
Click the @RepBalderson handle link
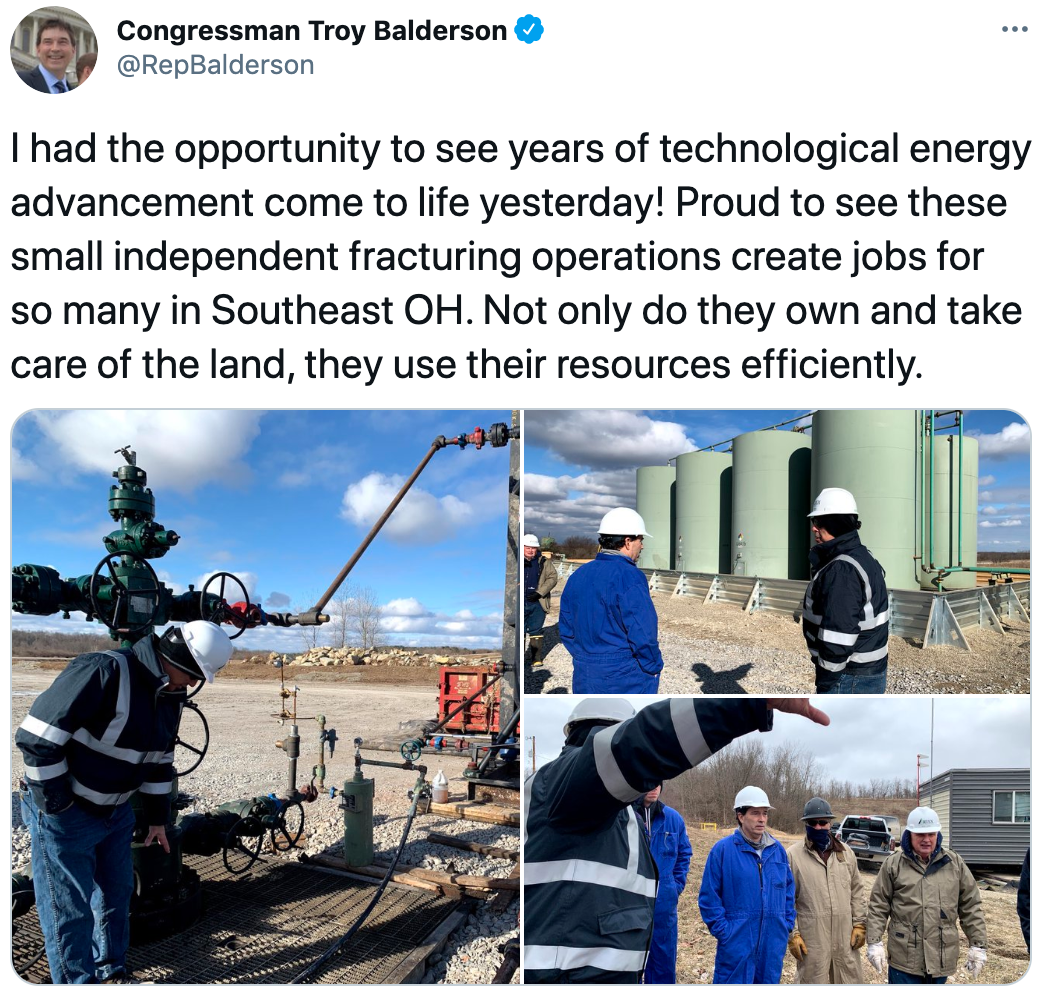tap(215, 65)
